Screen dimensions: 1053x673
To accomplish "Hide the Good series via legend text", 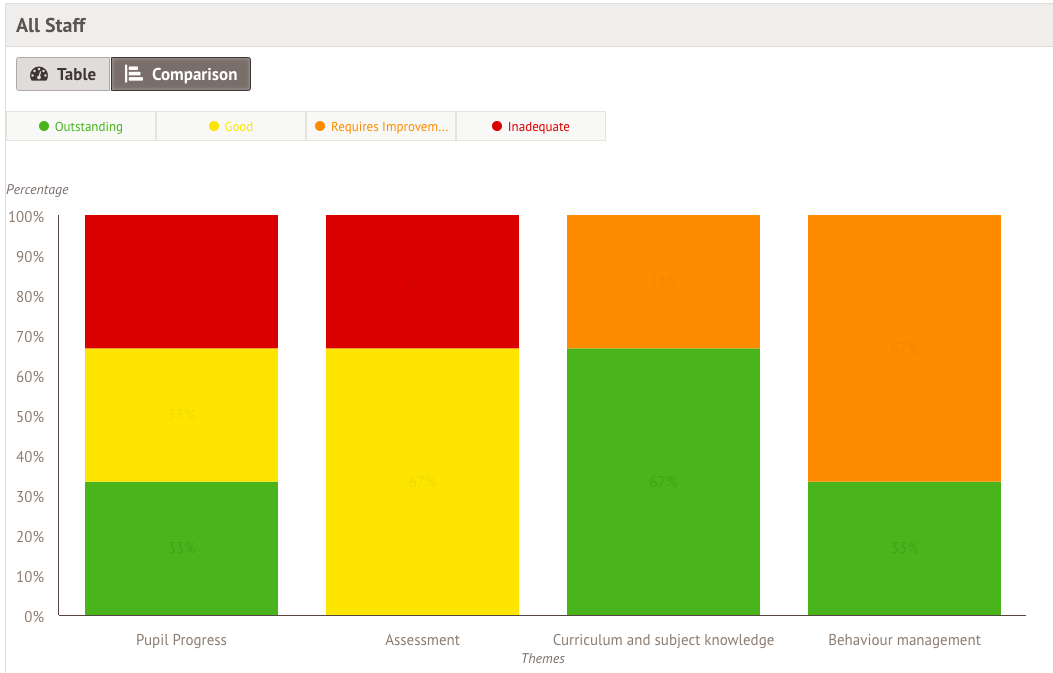I will [x=239, y=127].
